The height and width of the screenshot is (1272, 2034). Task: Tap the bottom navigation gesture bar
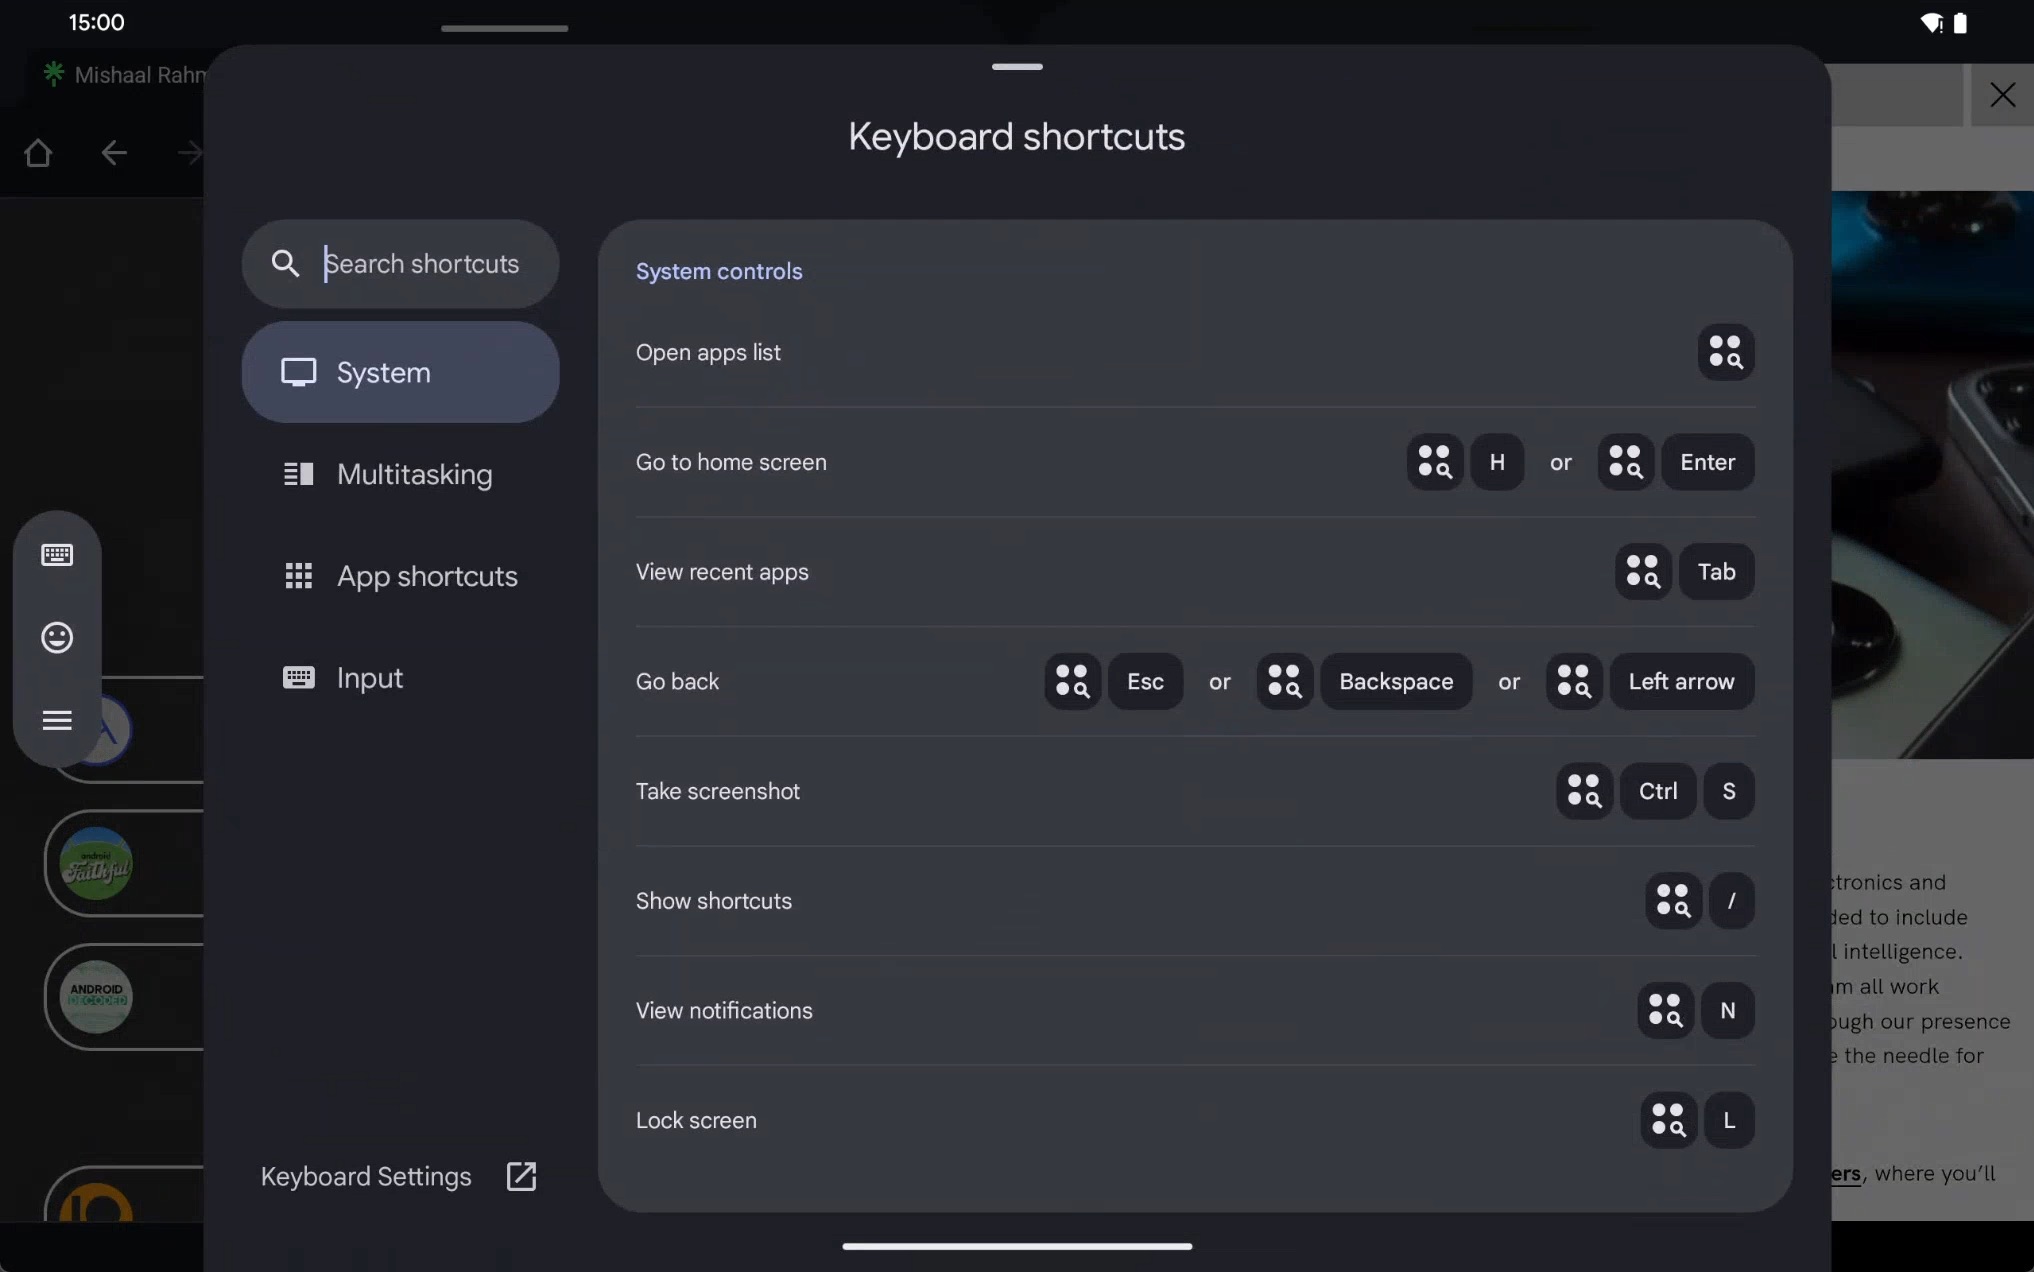point(1017,1246)
